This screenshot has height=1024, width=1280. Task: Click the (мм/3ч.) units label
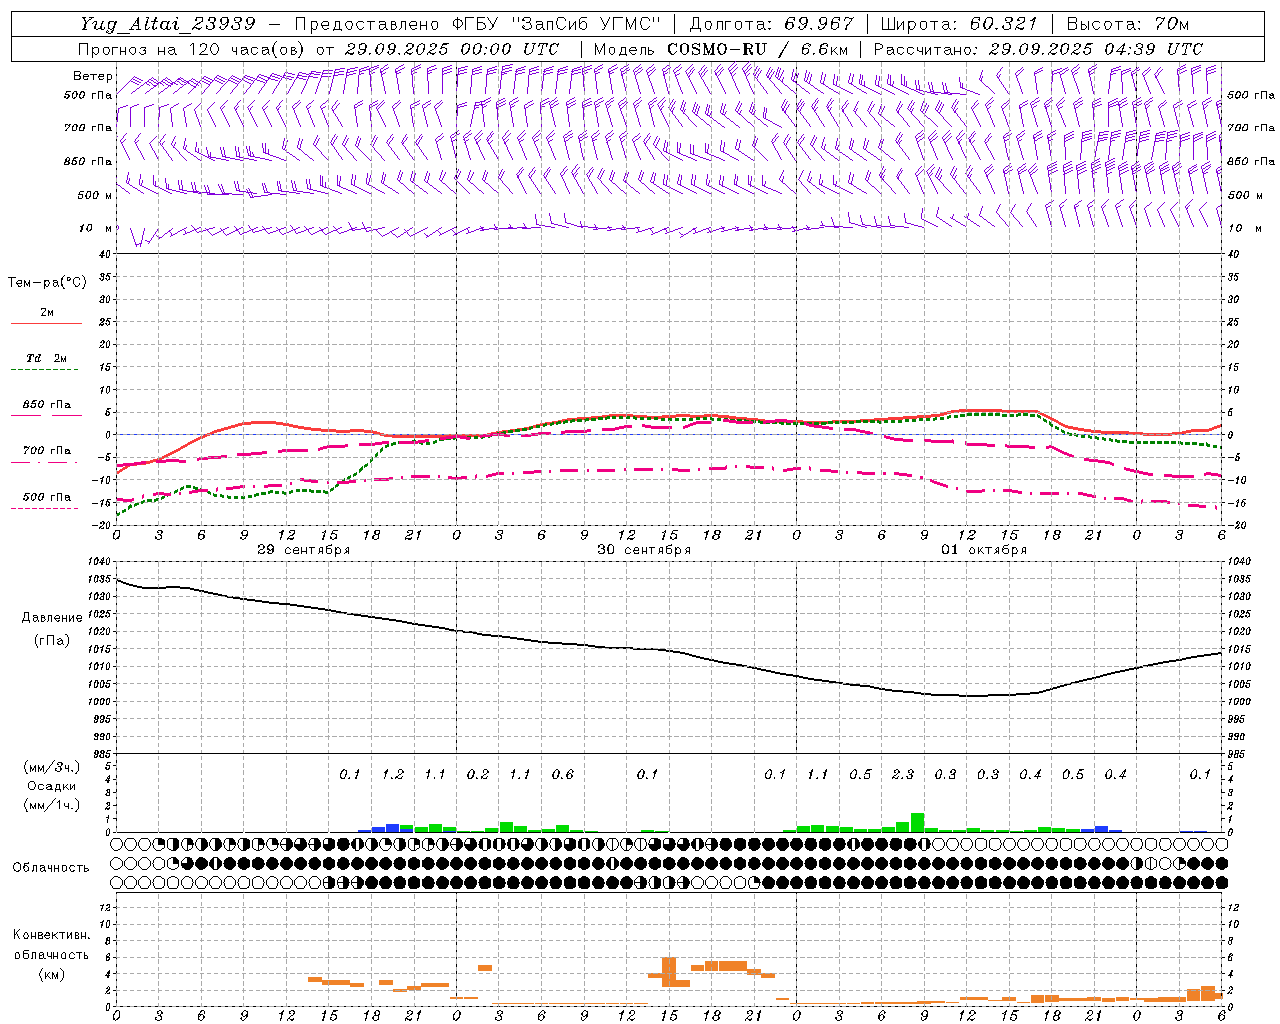[52, 767]
